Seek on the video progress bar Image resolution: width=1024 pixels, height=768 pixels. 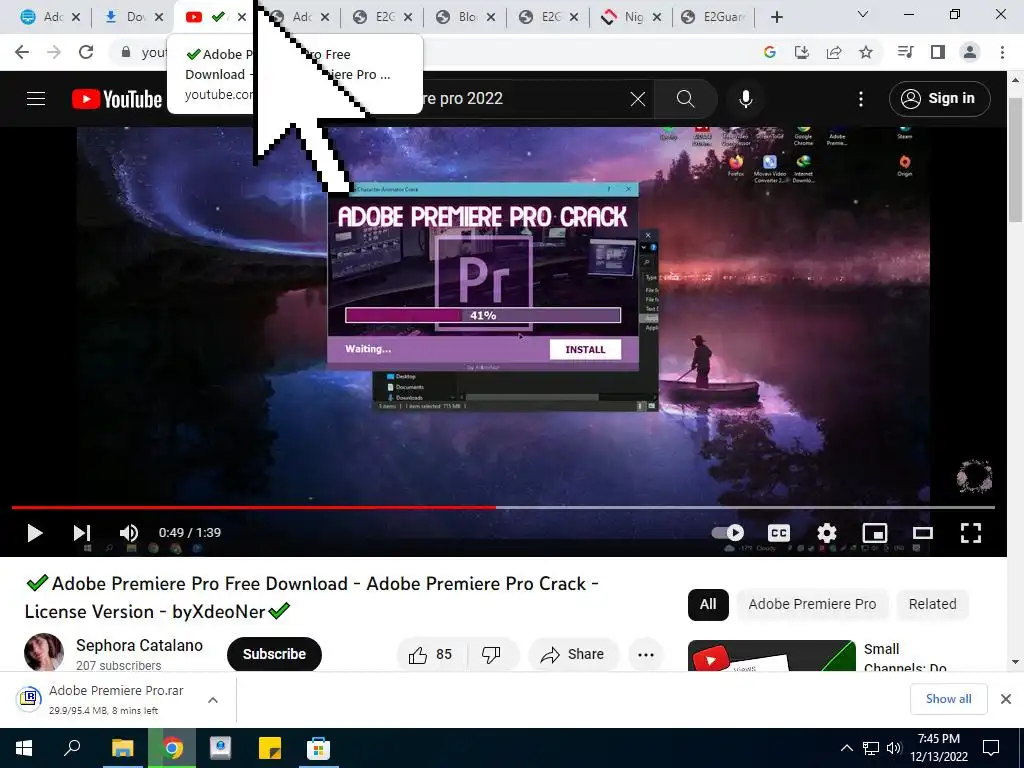point(503,507)
